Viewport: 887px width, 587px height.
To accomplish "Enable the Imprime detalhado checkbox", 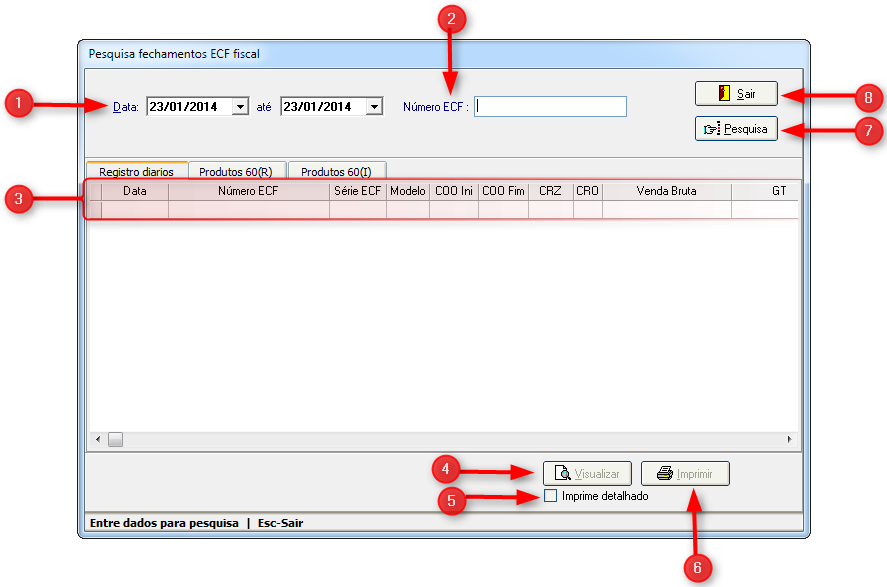I will 551,496.
